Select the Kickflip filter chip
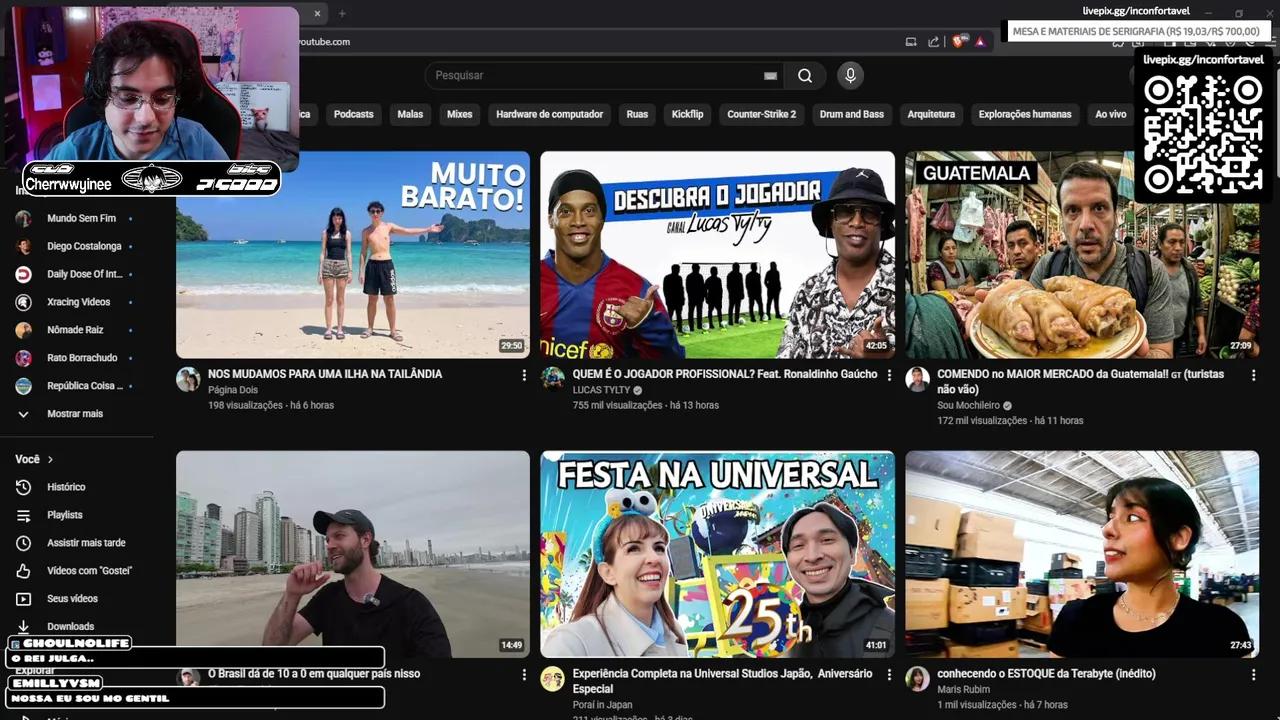Viewport: 1280px width, 720px height. pos(687,114)
